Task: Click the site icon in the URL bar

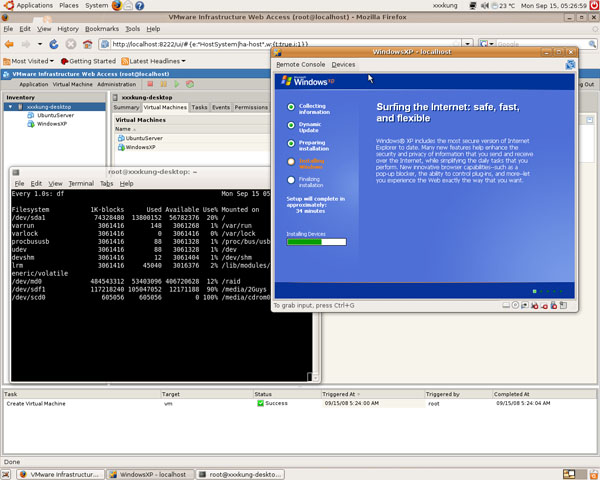Action: coord(104,44)
